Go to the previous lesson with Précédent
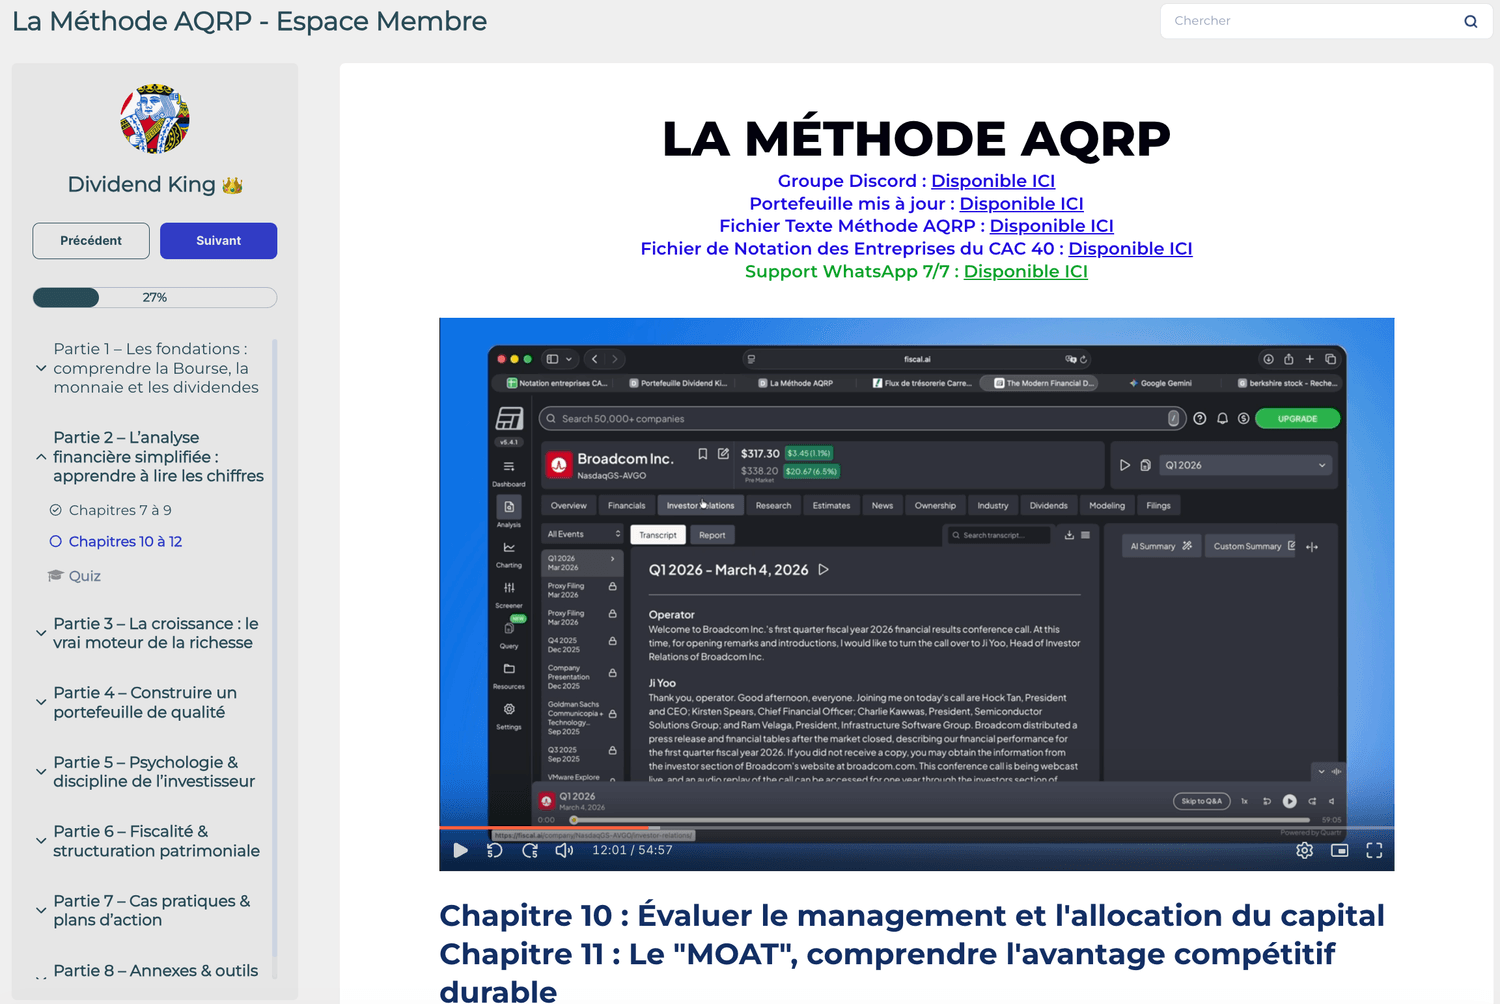Image resolution: width=1500 pixels, height=1004 pixels. click(91, 241)
